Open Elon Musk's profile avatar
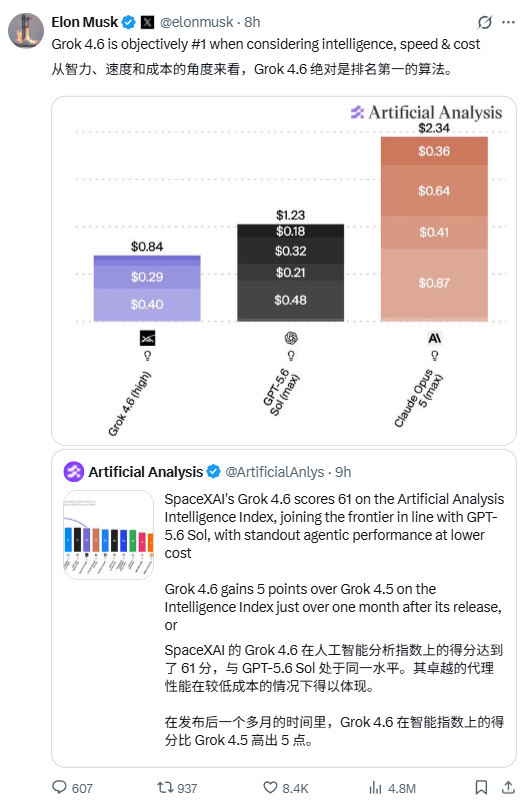 pos(26,31)
